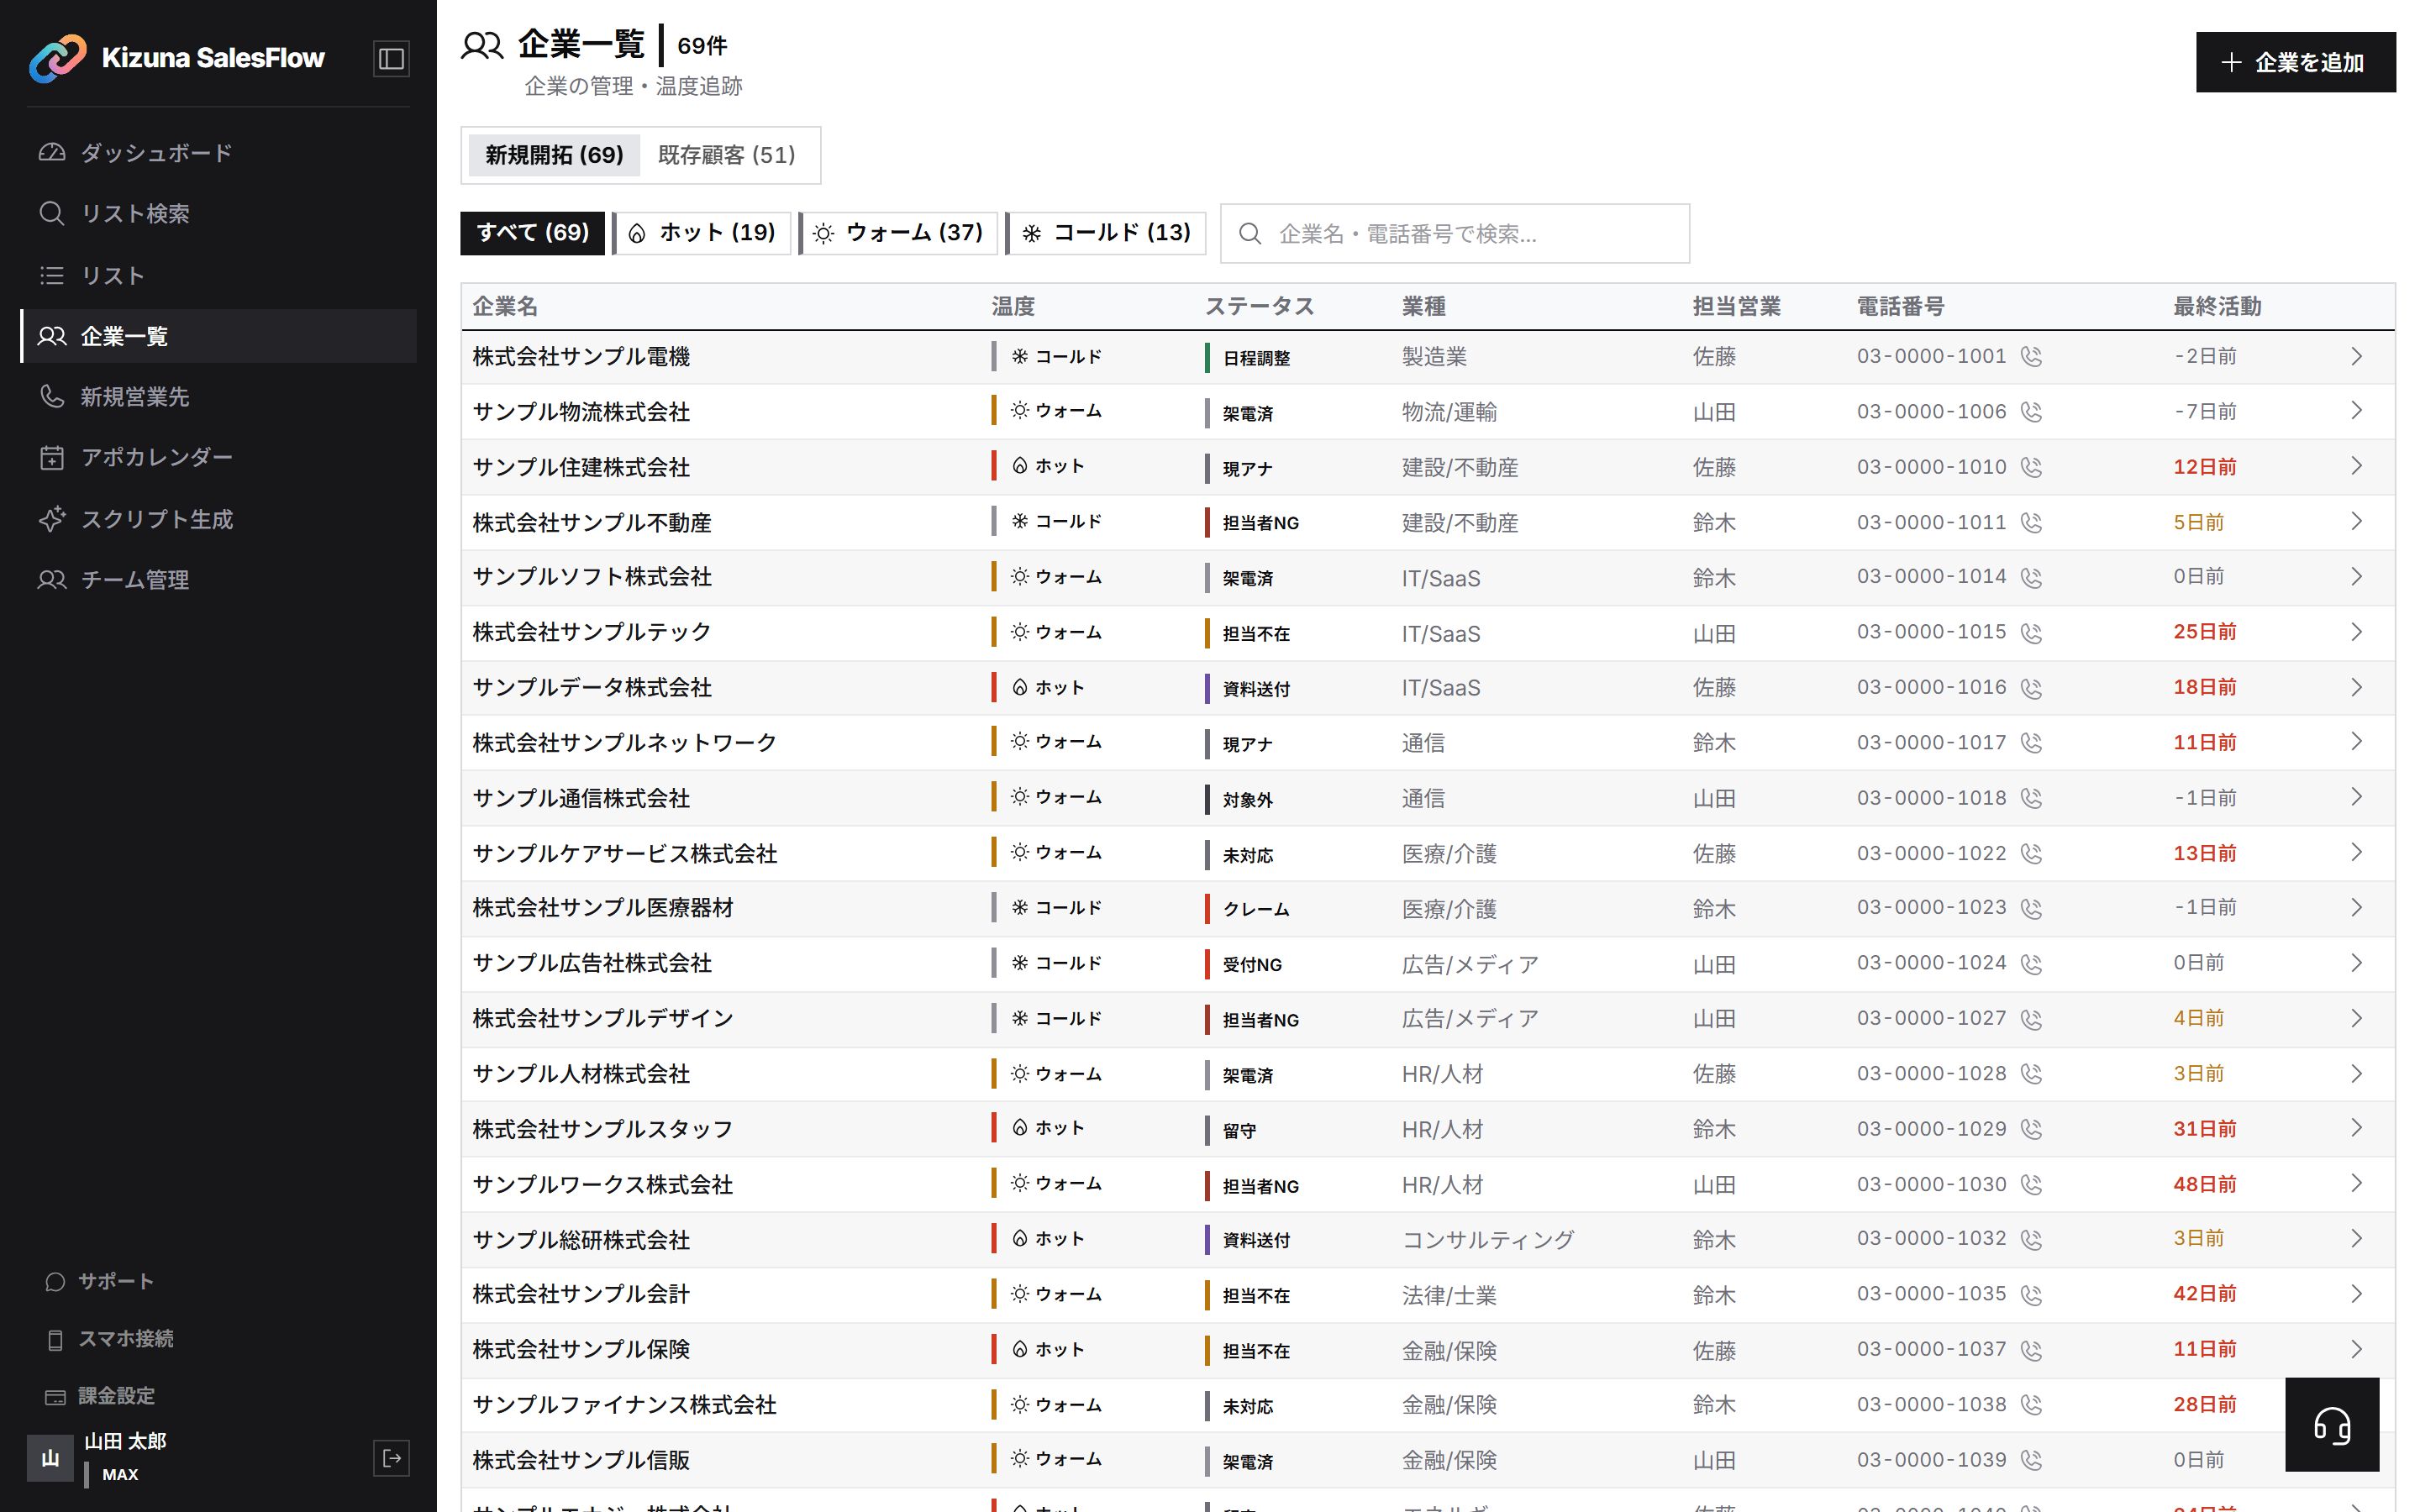Go to チーム管理 in the sidebar
2420x1512 pixels.
pos(218,580)
